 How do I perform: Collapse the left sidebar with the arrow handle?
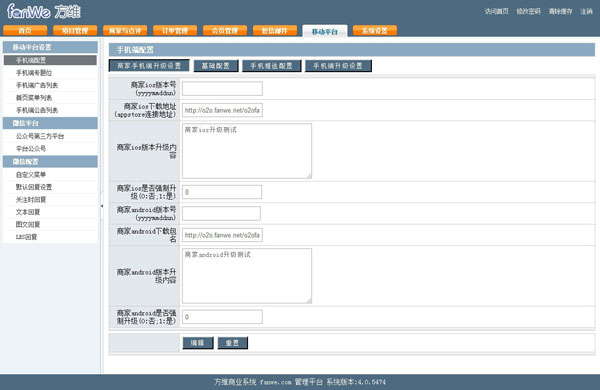point(102,206)
